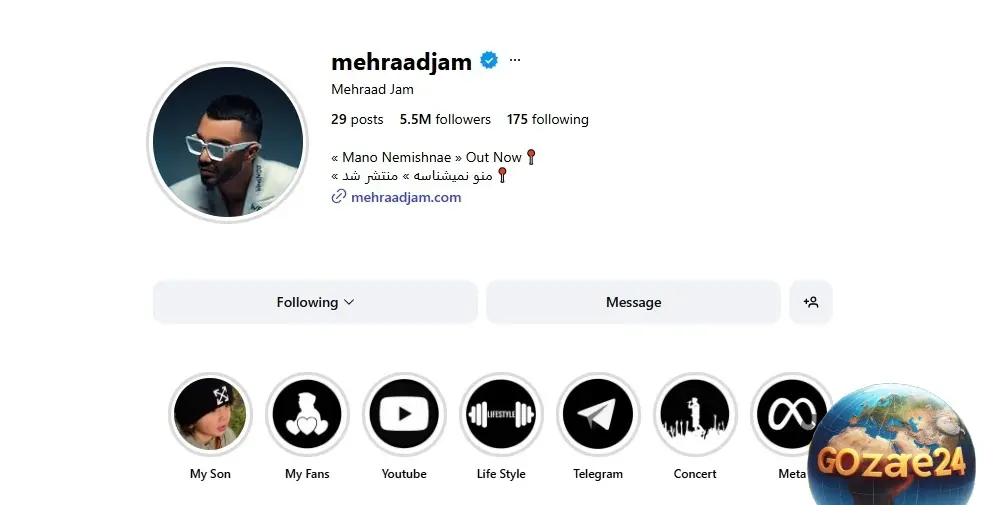Click the mehraadjam username heading
Viewport: 983px width, 505px height.
point(401,61)
